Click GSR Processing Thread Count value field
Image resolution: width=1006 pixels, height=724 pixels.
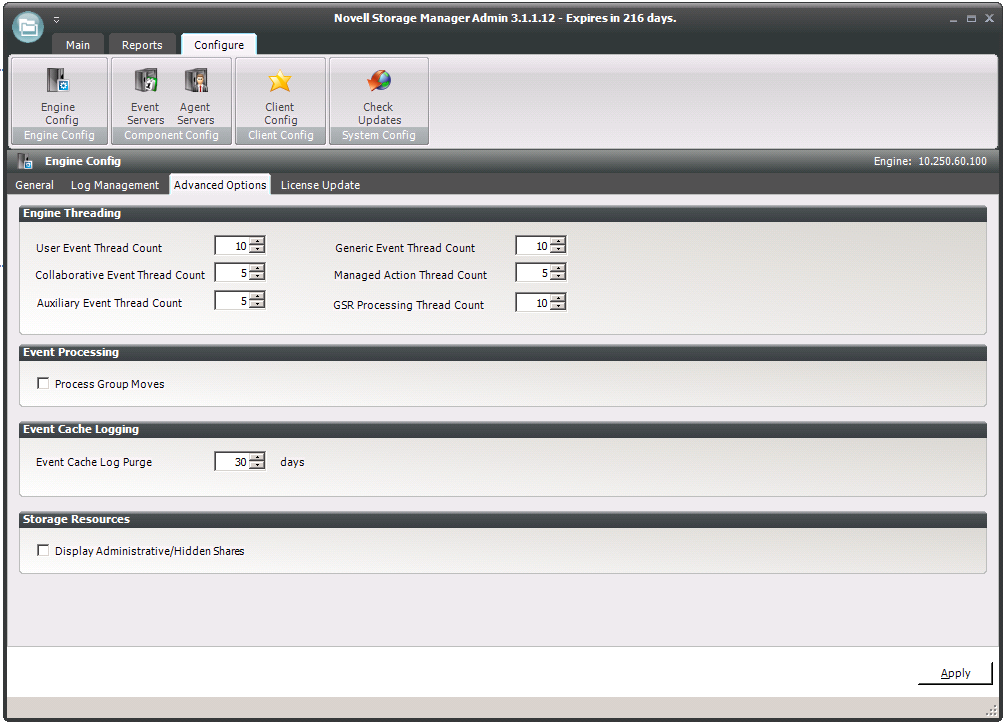tap(533, 302)
